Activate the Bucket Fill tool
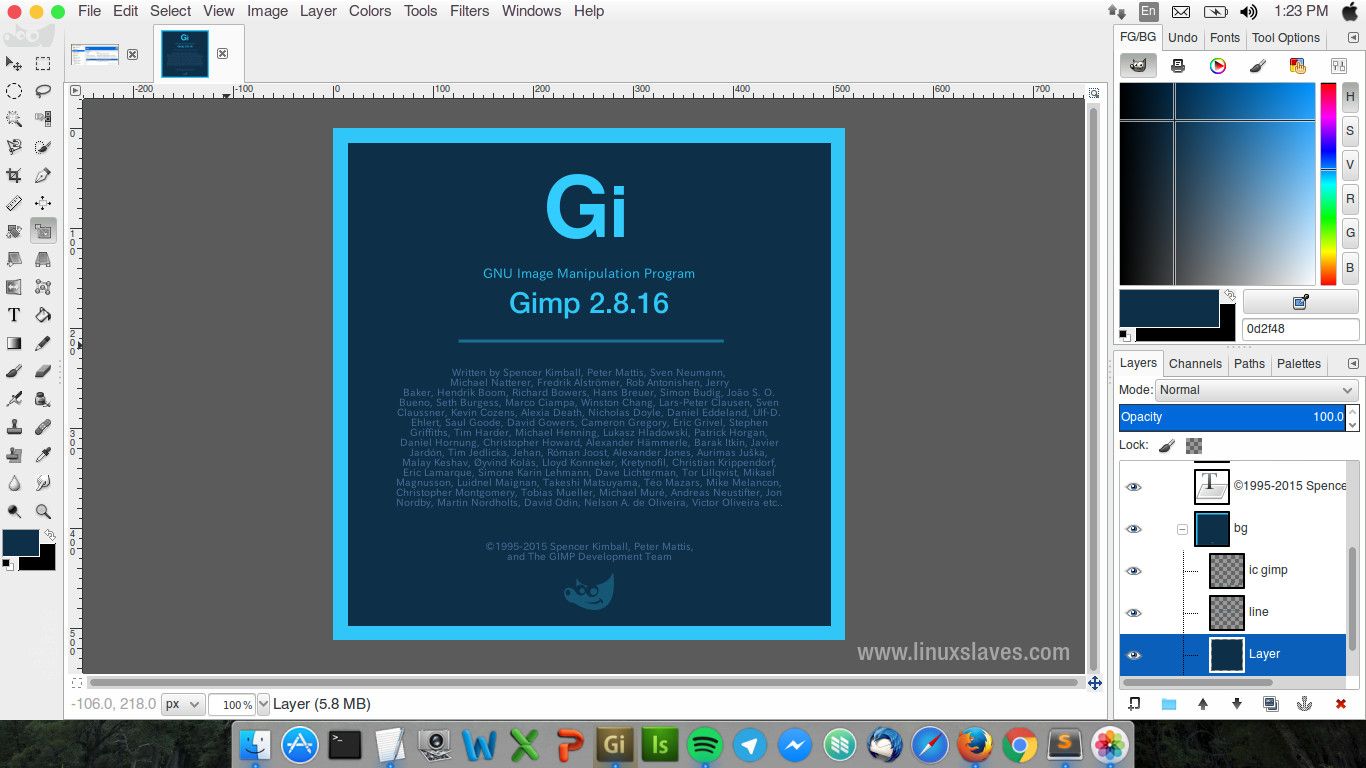1366x768 pixels. 43,315
